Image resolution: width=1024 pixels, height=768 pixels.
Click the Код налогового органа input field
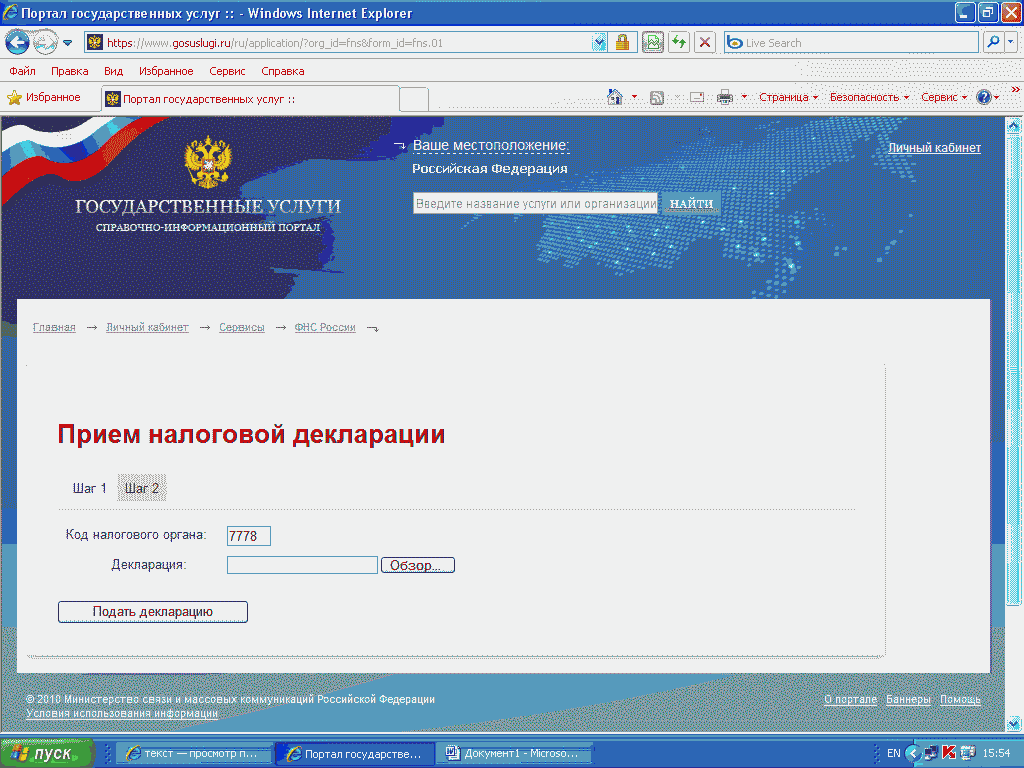pyautogui.click(x=249, y=536)
